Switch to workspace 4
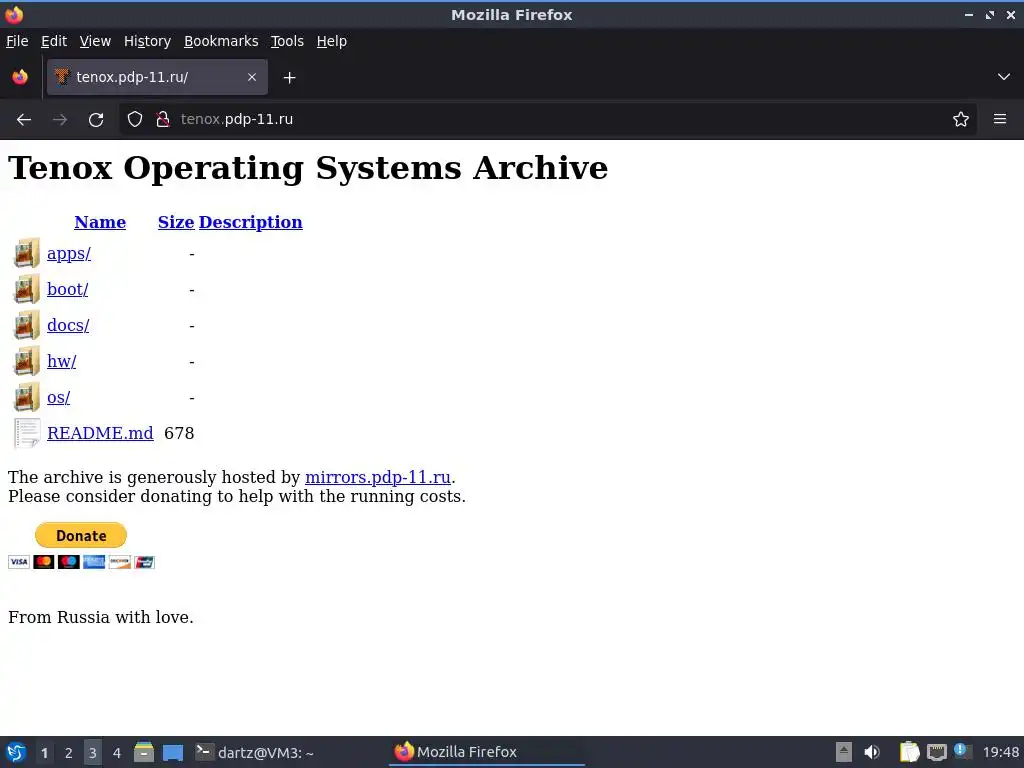 point(117,753)
